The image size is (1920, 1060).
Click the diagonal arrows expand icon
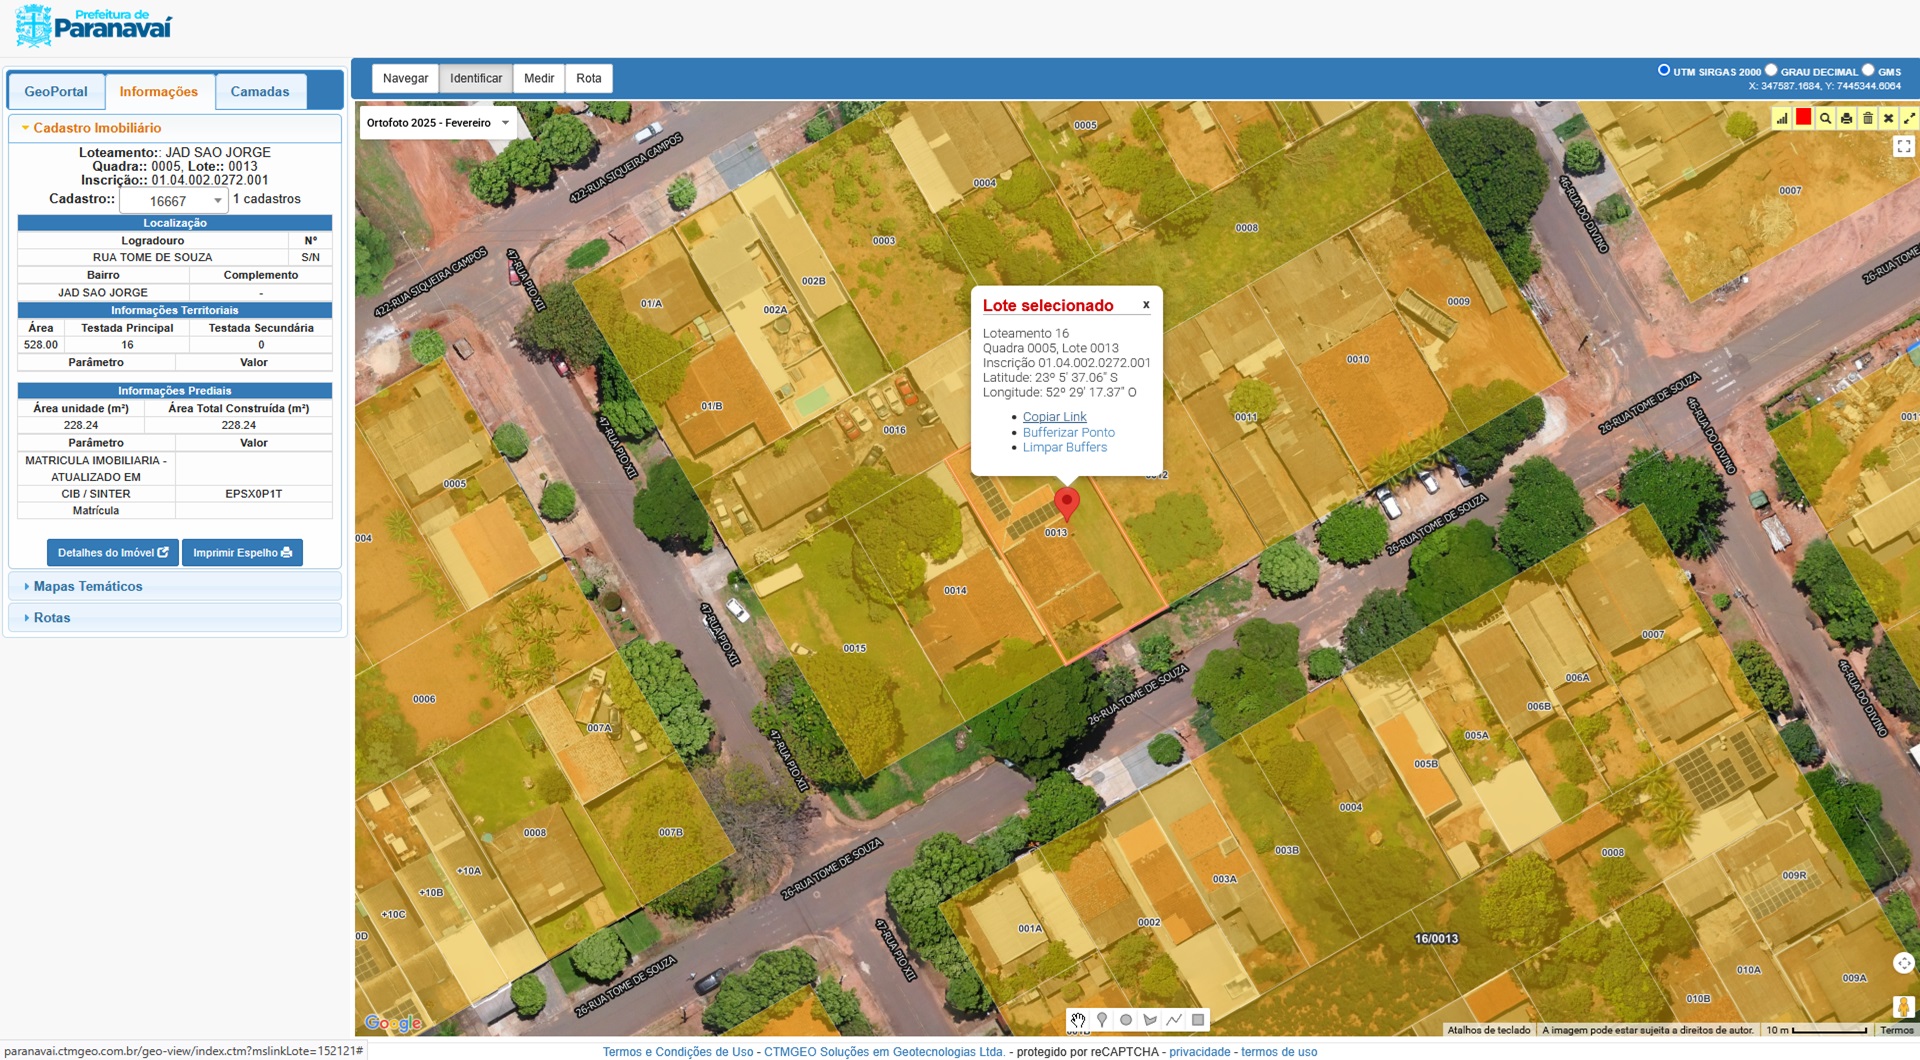click(1909, 118)
